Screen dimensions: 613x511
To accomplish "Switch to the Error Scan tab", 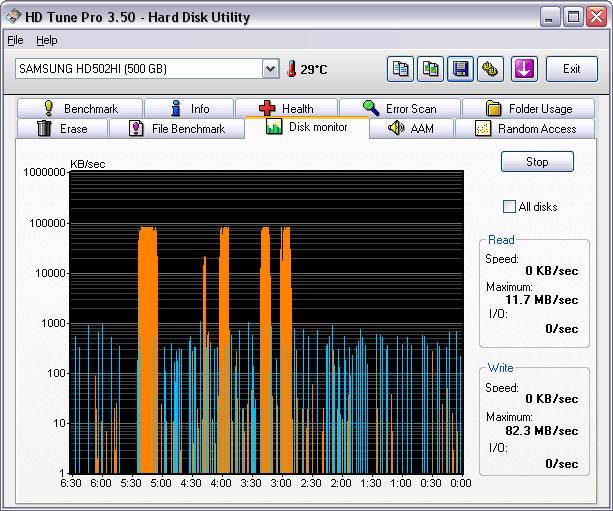I will pyautogui.click(x=400, y=108).
